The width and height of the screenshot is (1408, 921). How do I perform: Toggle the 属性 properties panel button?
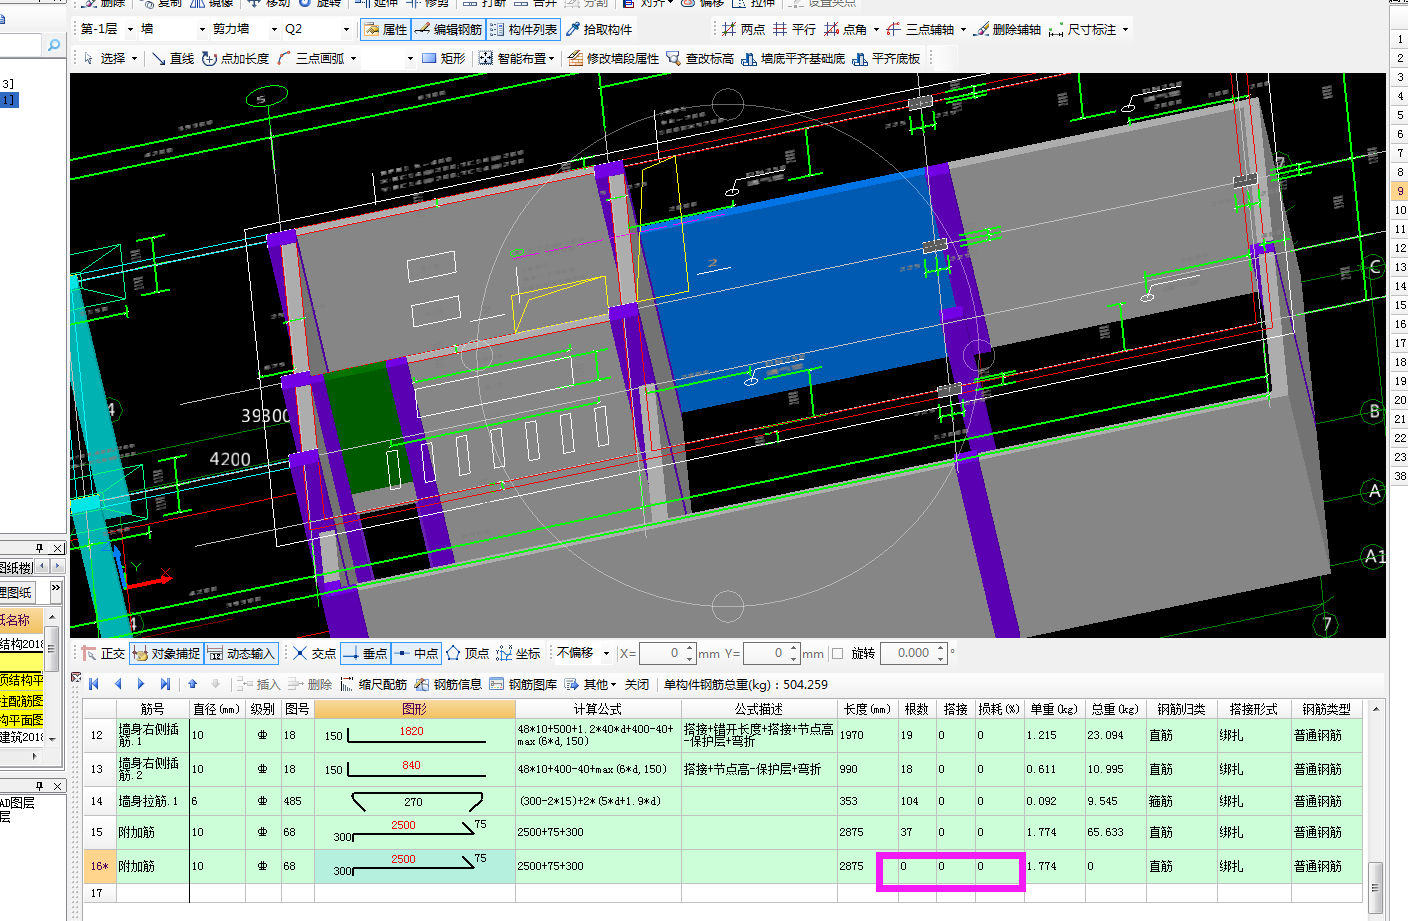tap(385, 29)
